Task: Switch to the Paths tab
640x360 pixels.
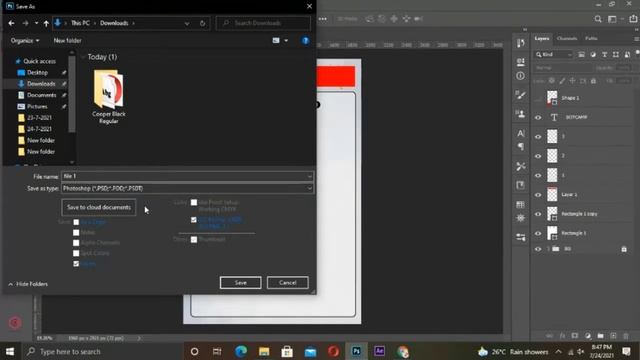Action: click(x=591, y=38)
